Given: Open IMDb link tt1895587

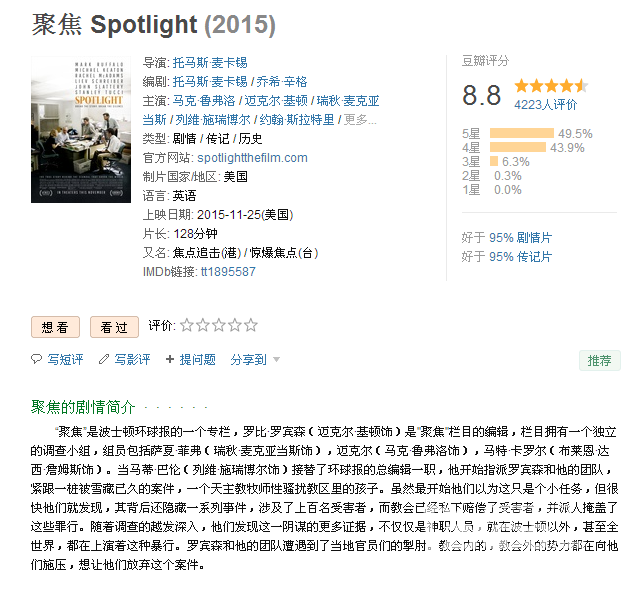Looking at the screenshot, I should coord(228,271).
